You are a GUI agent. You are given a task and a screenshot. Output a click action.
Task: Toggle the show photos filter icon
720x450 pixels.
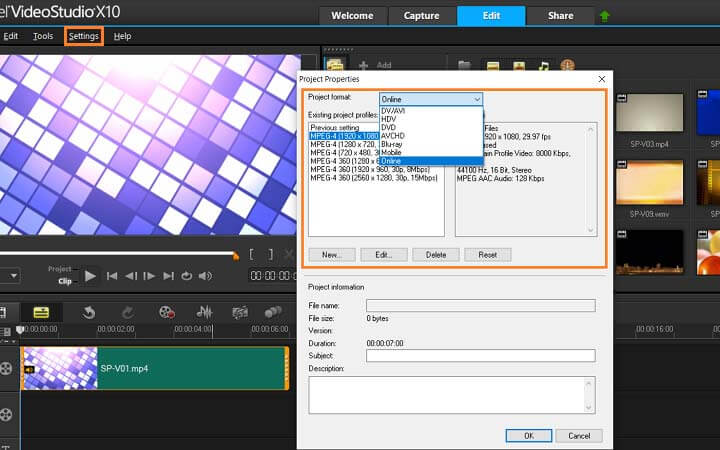click(x=519, y=65)
